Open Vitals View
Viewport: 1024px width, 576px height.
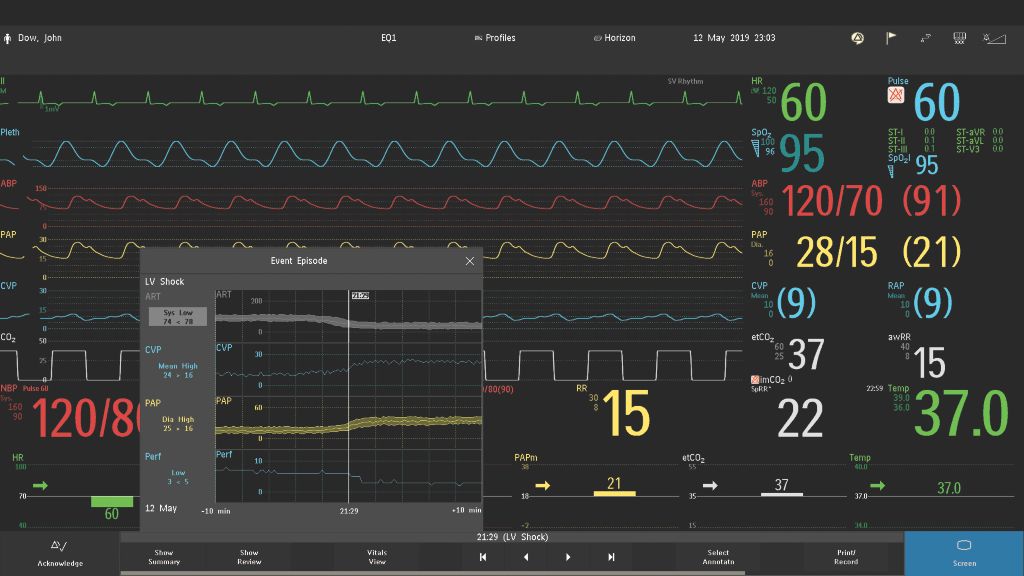(377, 557)
